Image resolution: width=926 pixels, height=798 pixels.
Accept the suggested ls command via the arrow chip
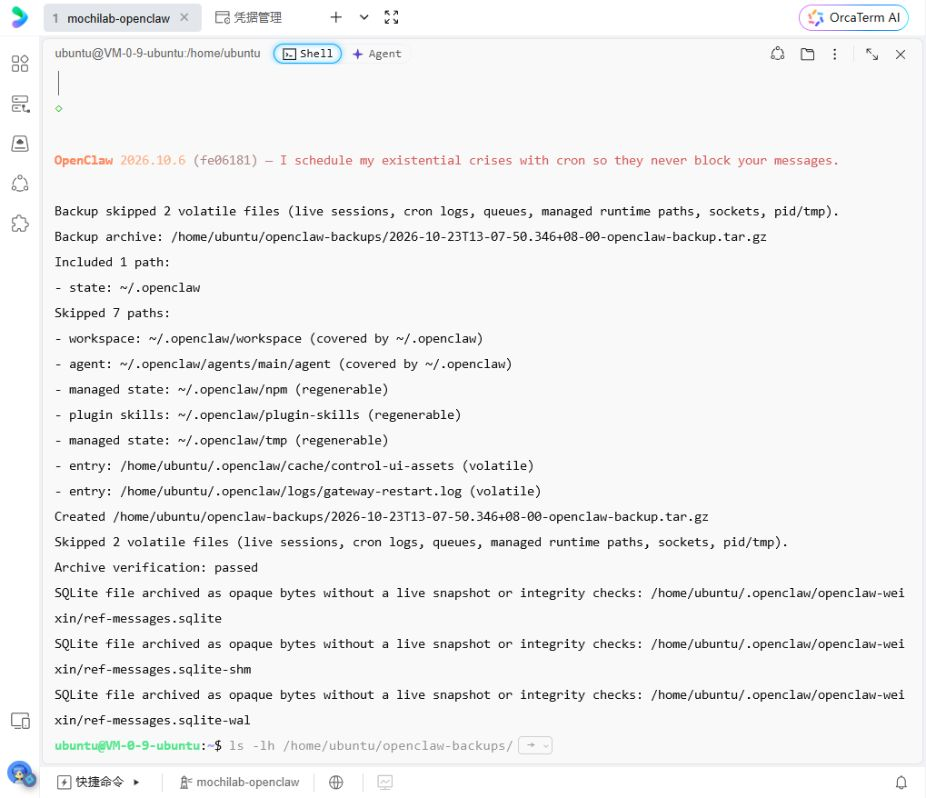535,745
